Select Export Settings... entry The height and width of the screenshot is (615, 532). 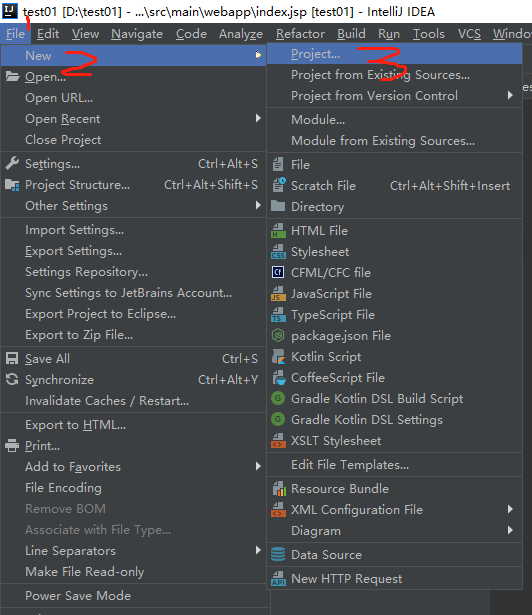(x=133, y=251)
